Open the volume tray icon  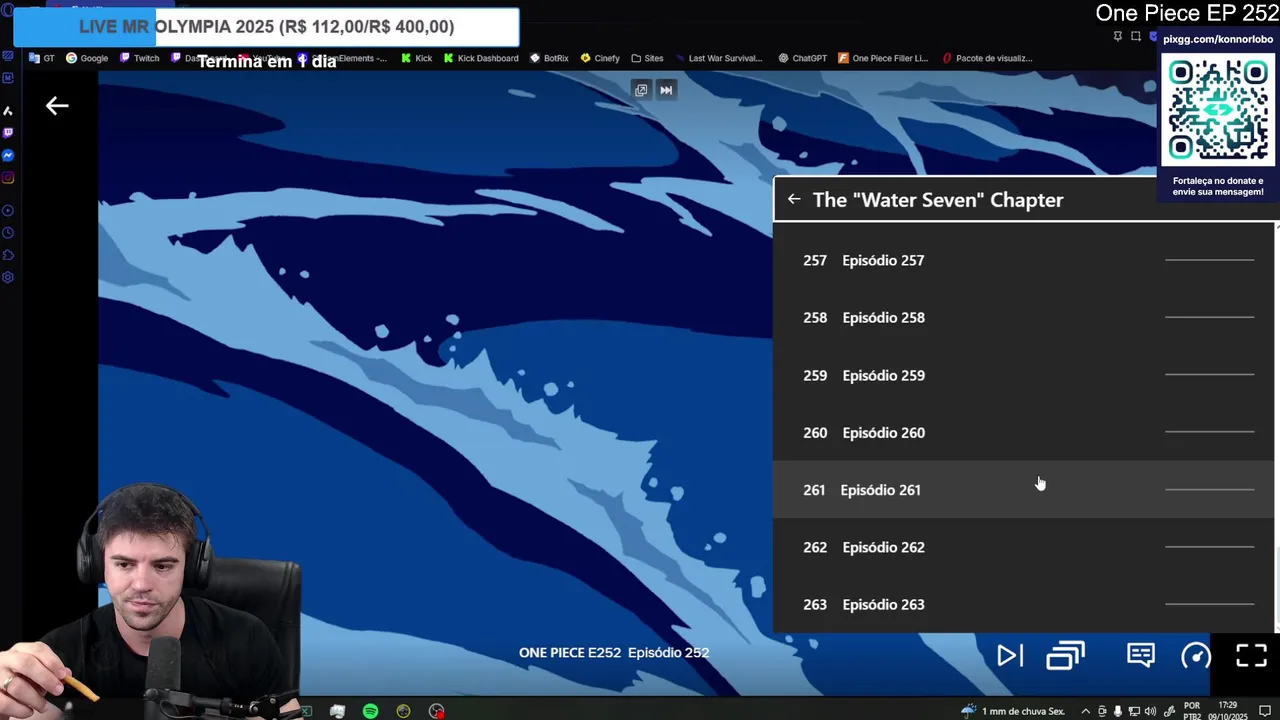(x=1150, y=711)
